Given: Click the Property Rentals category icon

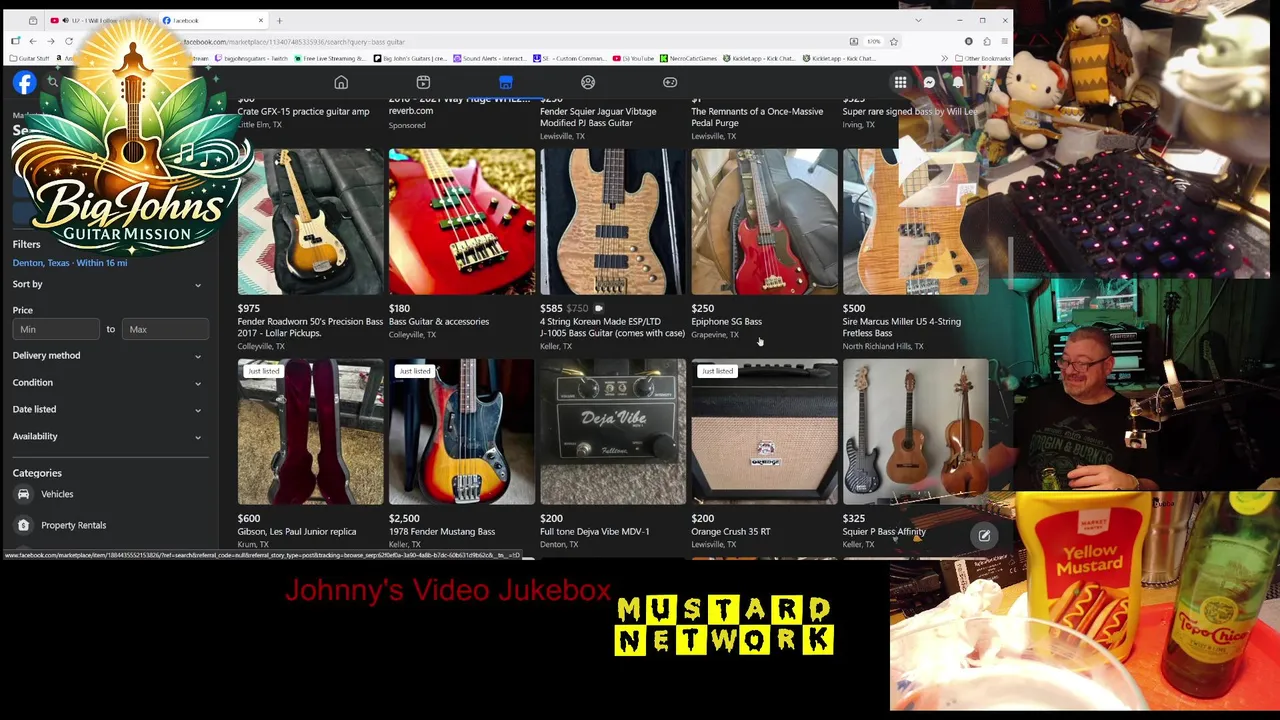Looking at the screenshot, I should 23,525.
